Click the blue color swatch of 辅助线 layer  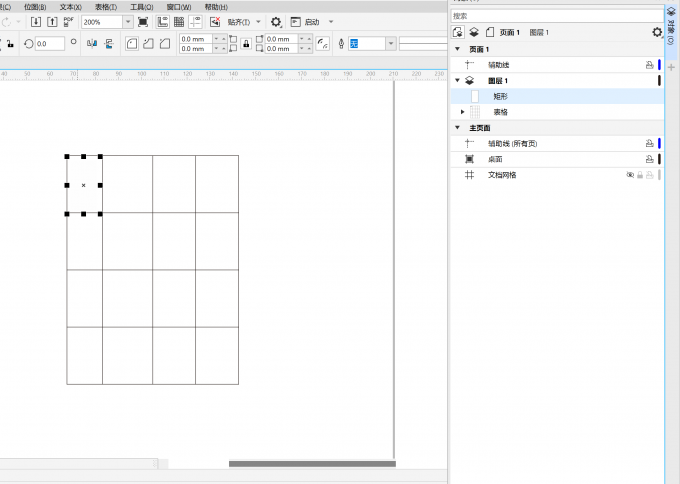pyautogui.click(x=659, y=65)
